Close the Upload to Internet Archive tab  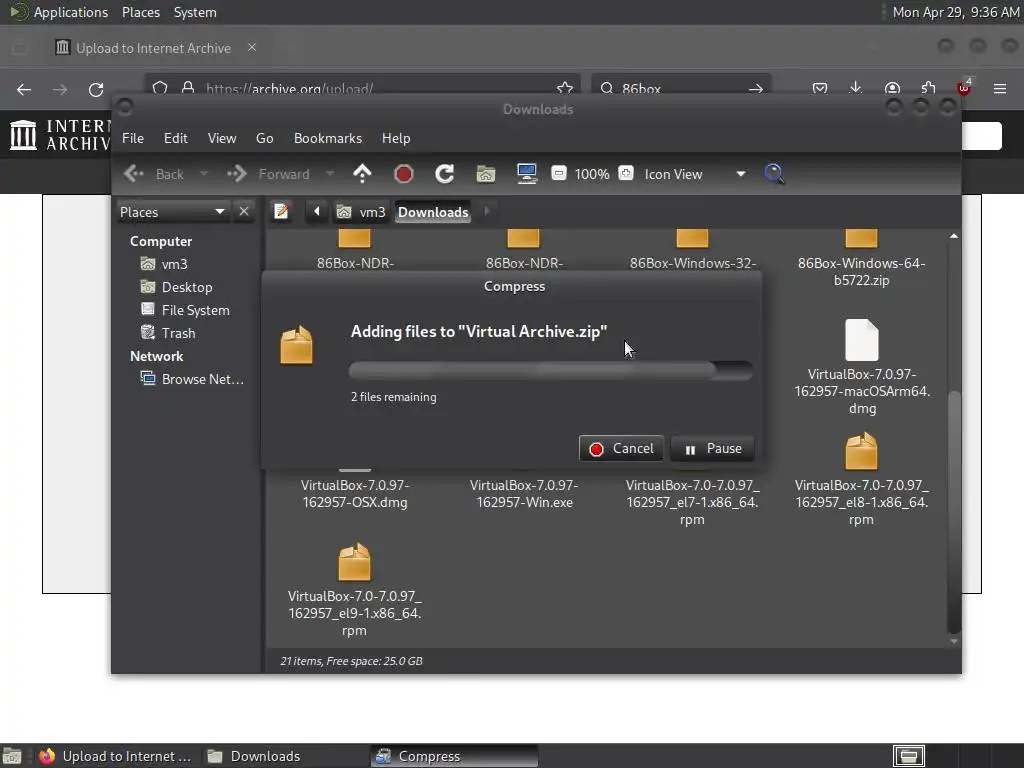click(251, 48)
